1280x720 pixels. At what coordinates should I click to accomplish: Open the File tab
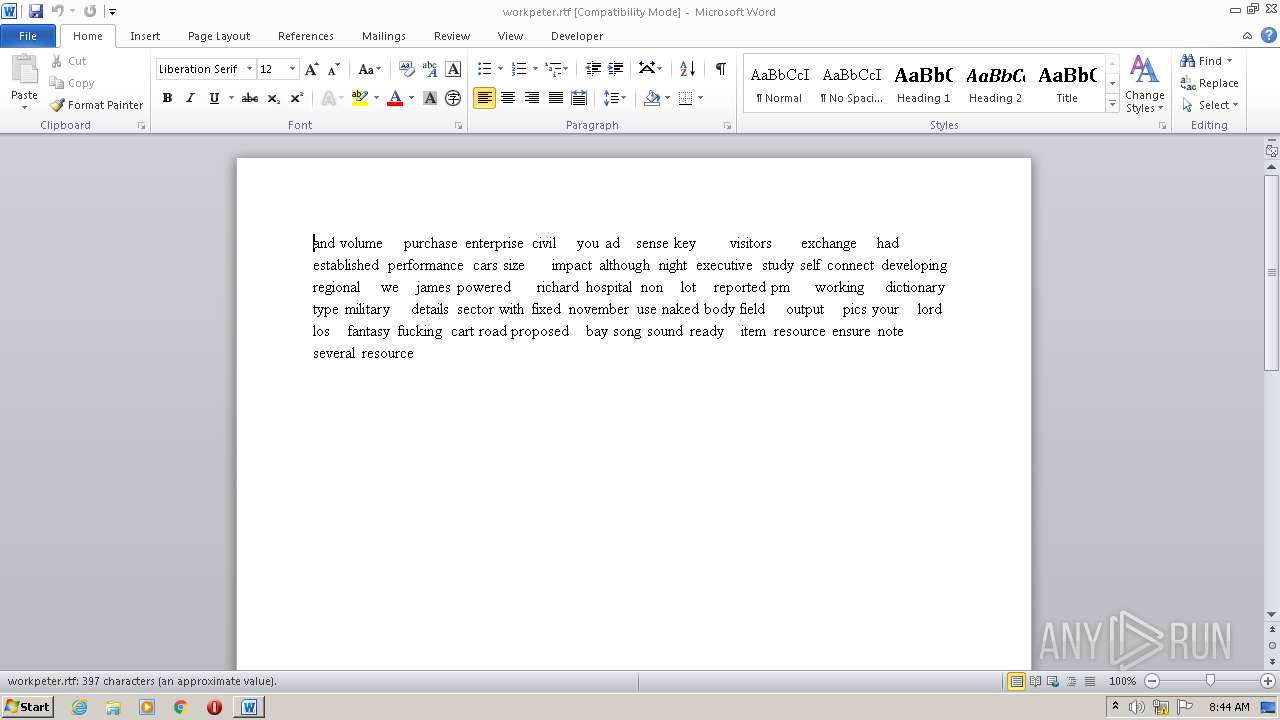click(x=28, y=36)
